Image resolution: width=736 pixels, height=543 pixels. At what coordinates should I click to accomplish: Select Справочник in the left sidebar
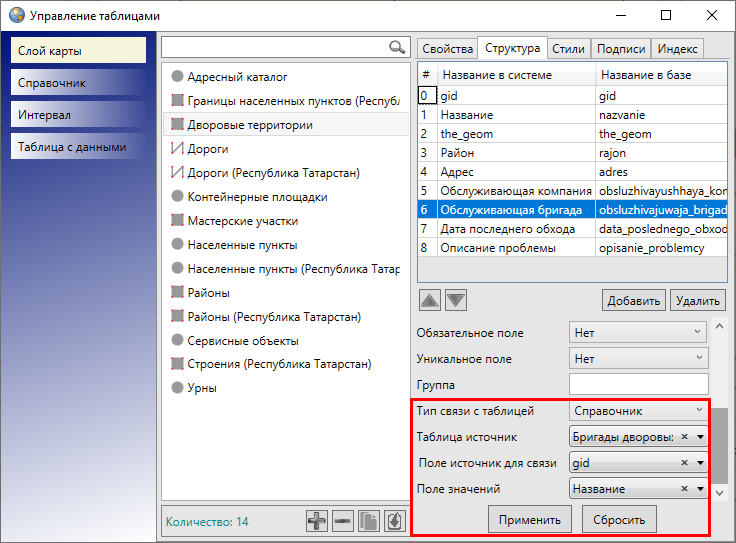tap(79, 83)
